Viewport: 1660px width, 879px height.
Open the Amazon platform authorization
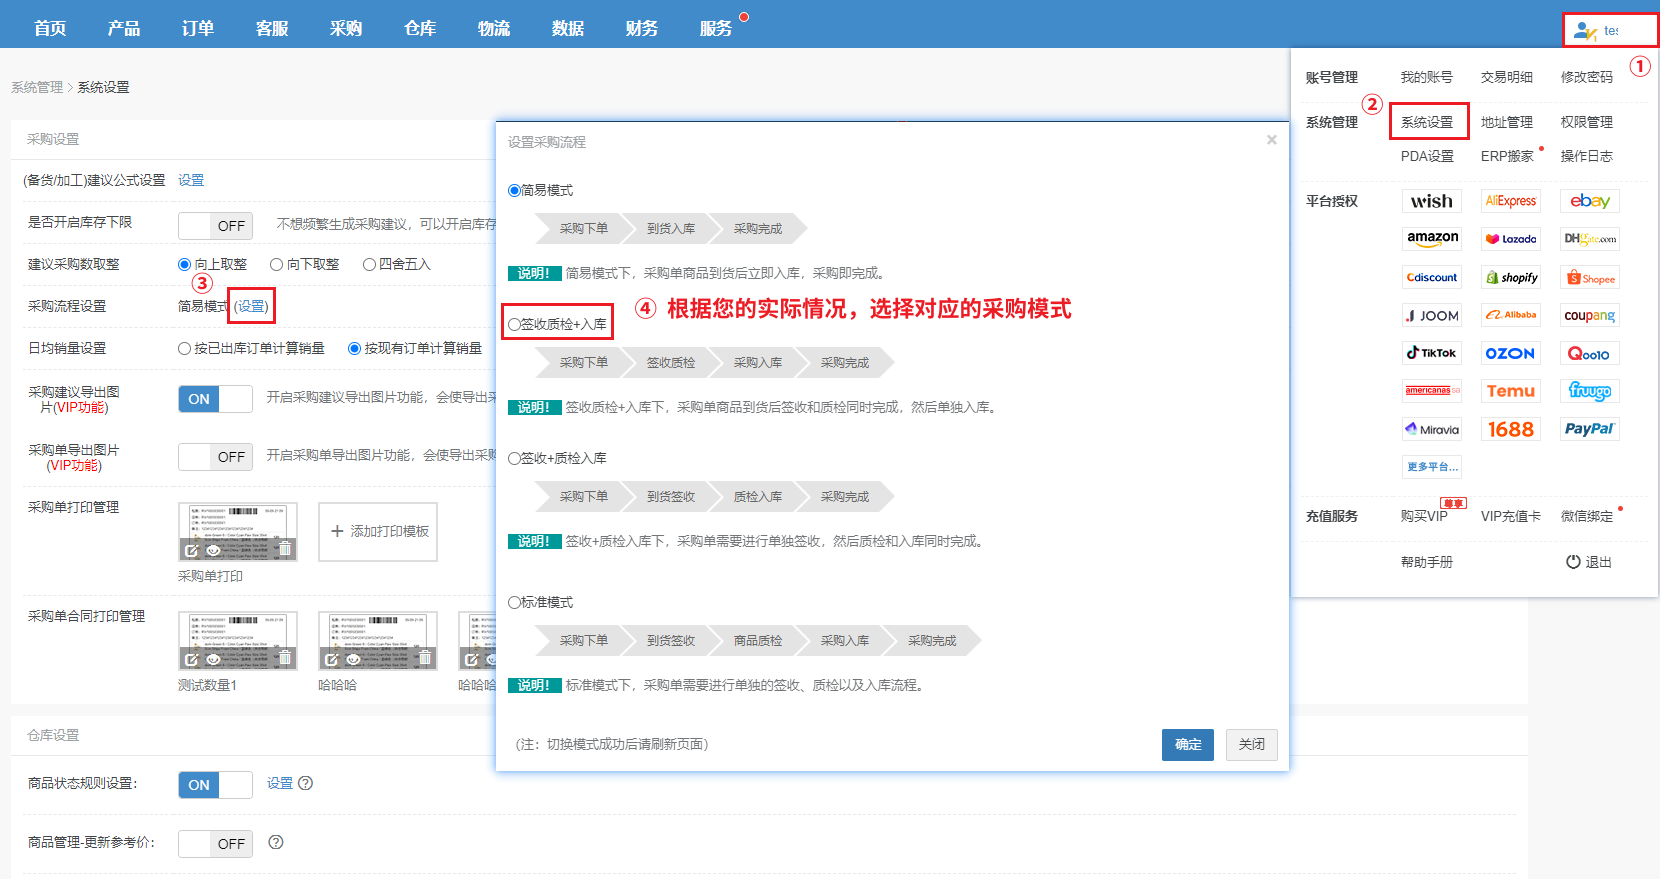pyautogui.click(x=1431, y=239)
